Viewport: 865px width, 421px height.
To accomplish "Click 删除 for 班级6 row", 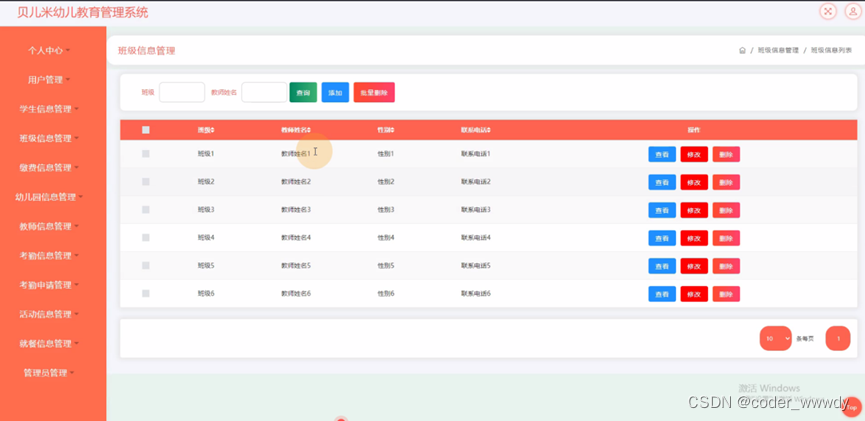I will tap(726, 294).
